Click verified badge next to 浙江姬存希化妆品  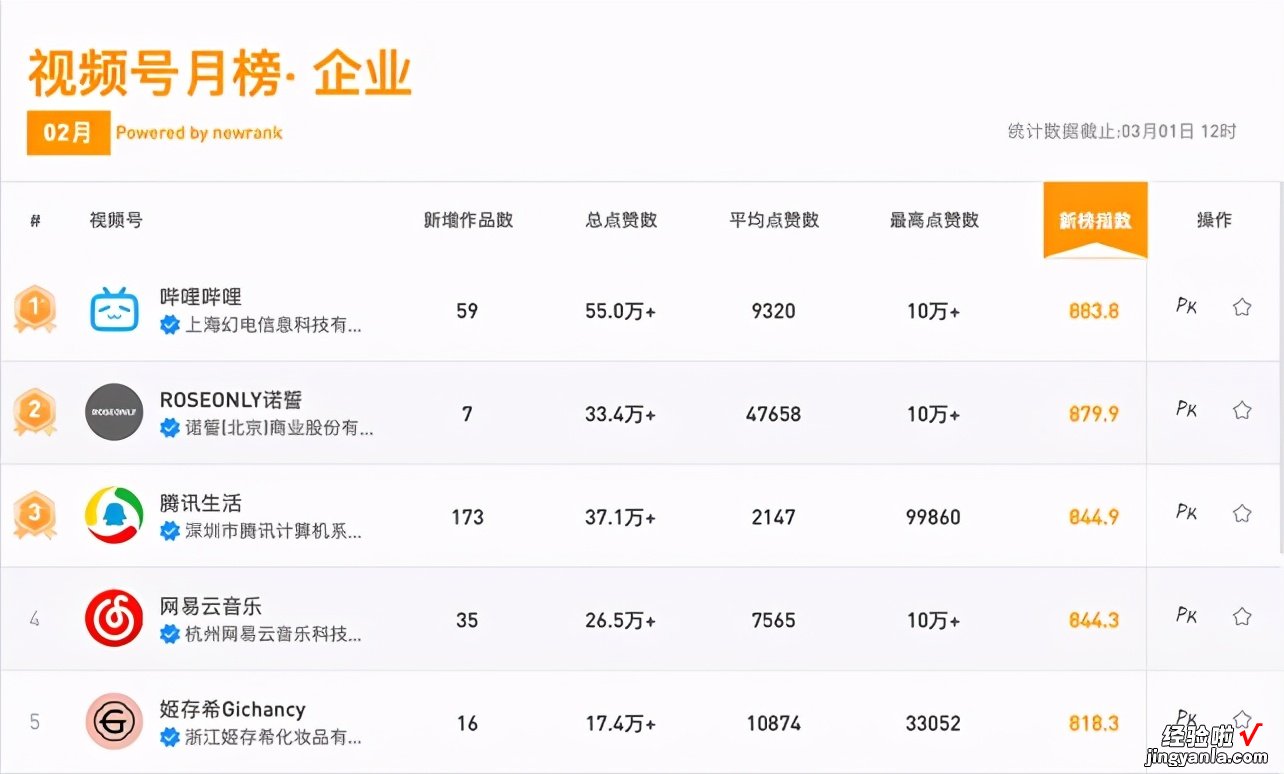pos(170,737)
